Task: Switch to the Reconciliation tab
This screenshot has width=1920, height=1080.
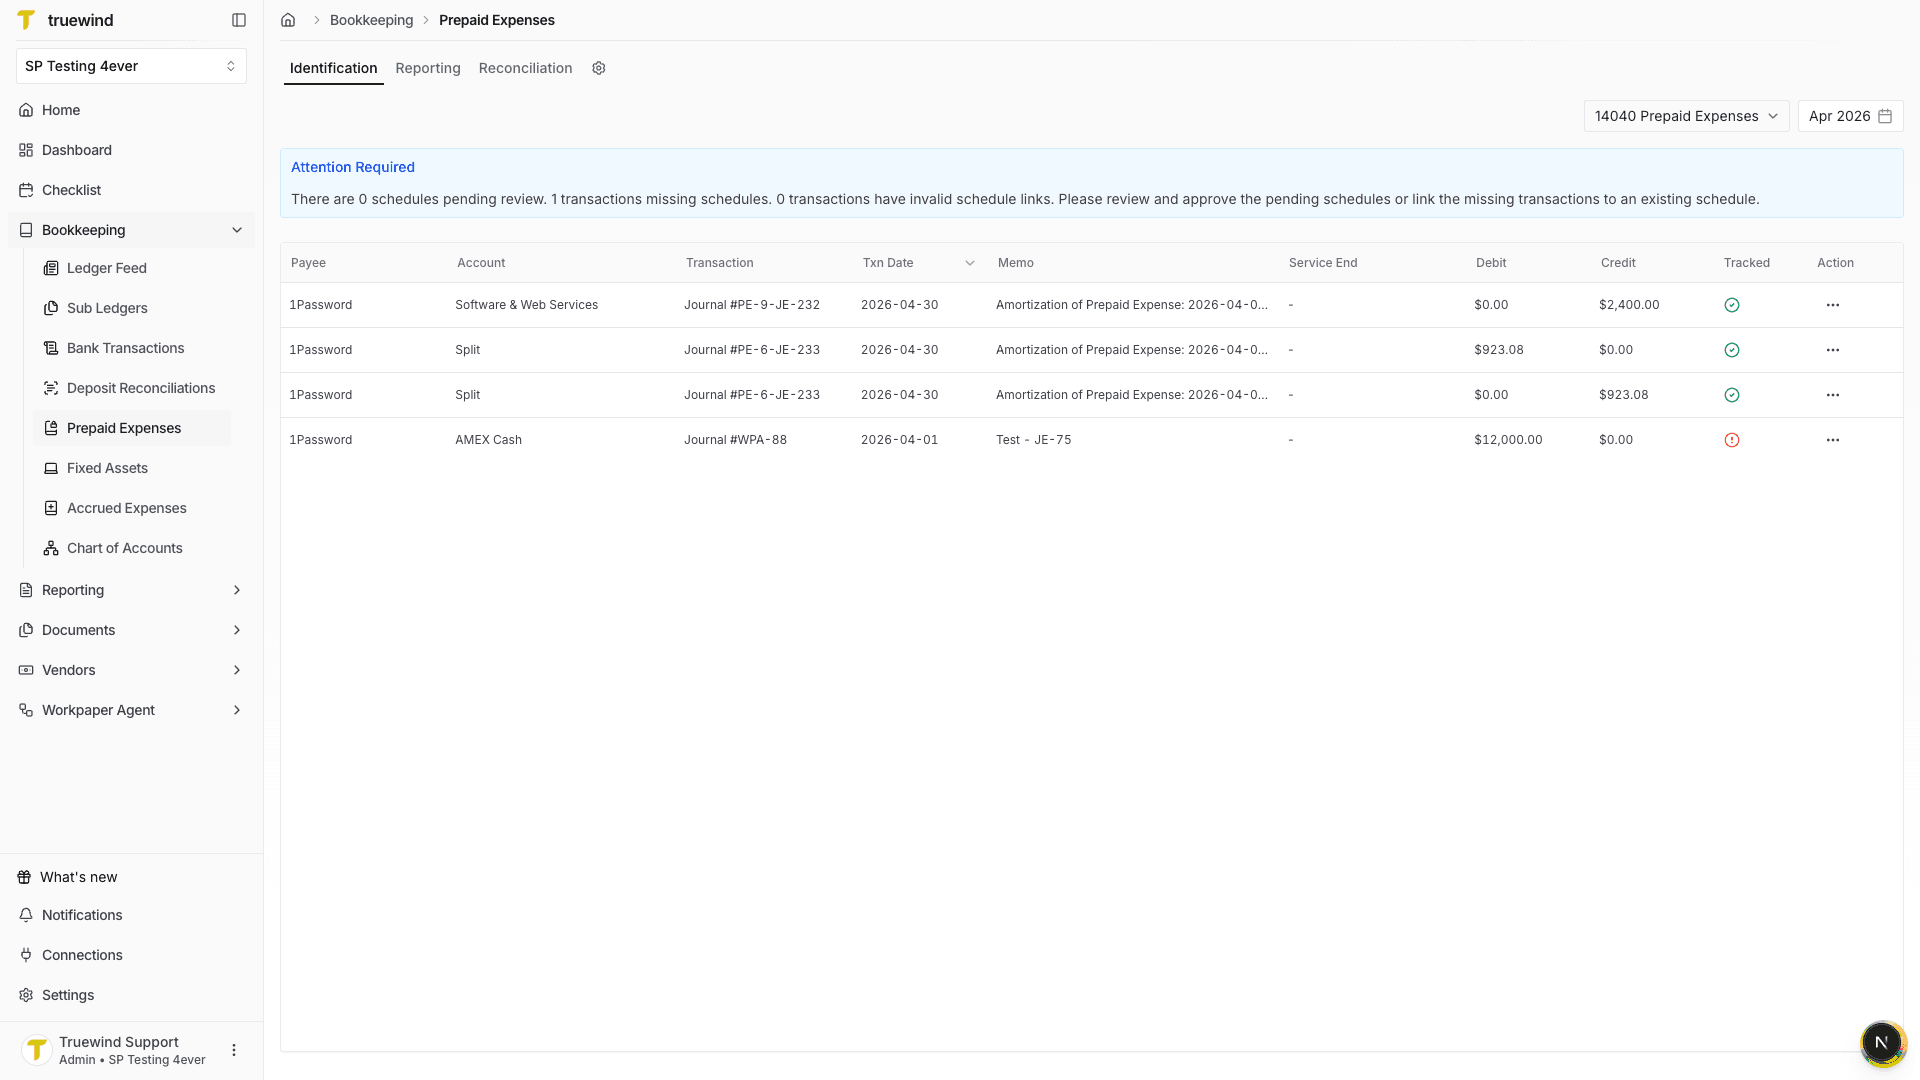Action: tap(525, 68)
